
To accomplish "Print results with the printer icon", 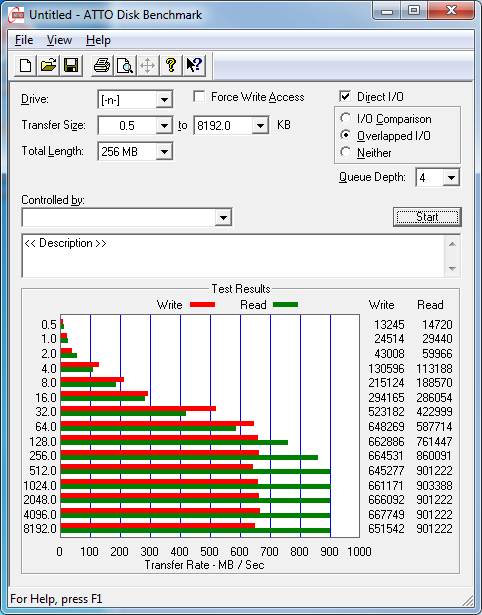I will pyautogui.click(x=102, y=66).
